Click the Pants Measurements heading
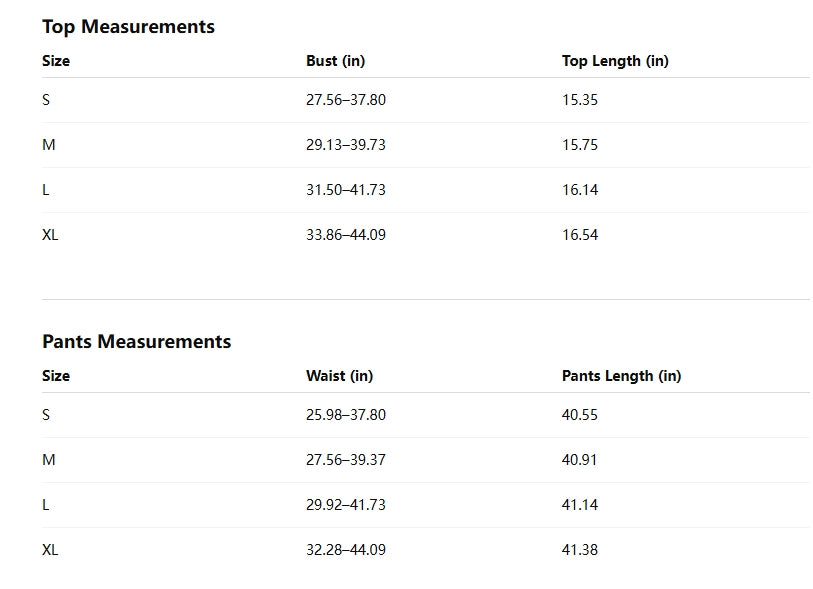The width and height of the screenshot is (813, 589). tap(136, 342)
